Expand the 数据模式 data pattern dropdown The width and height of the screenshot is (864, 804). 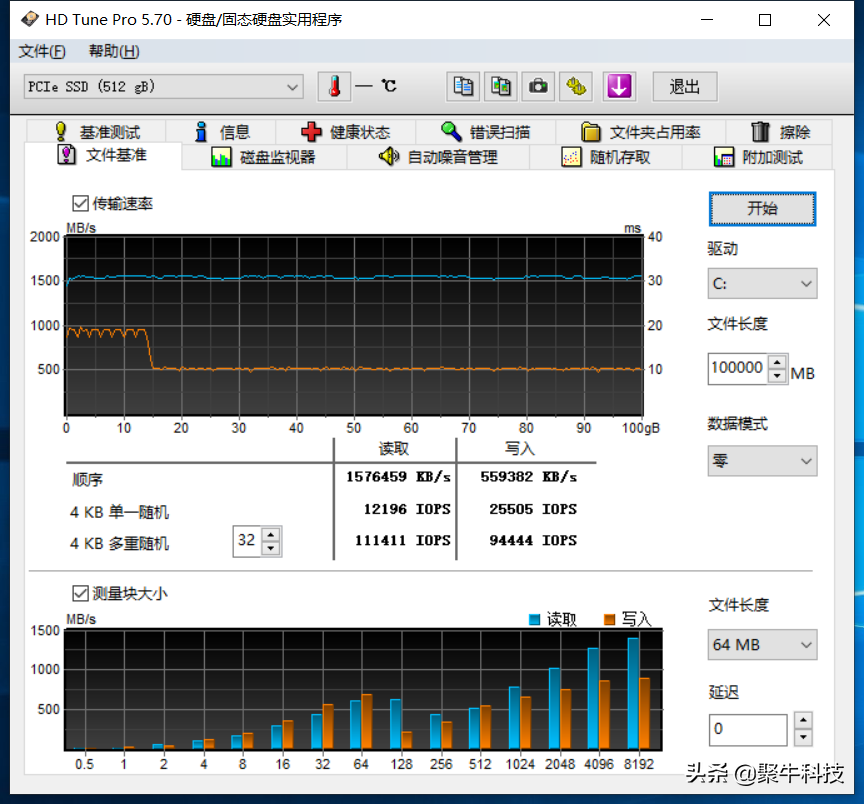click(x=762, y=461)
